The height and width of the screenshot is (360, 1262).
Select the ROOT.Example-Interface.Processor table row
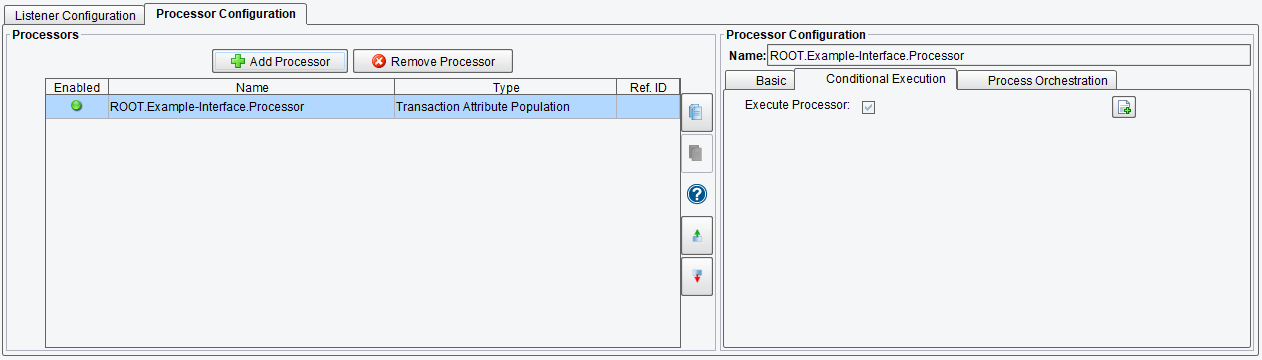pos(362,106)
